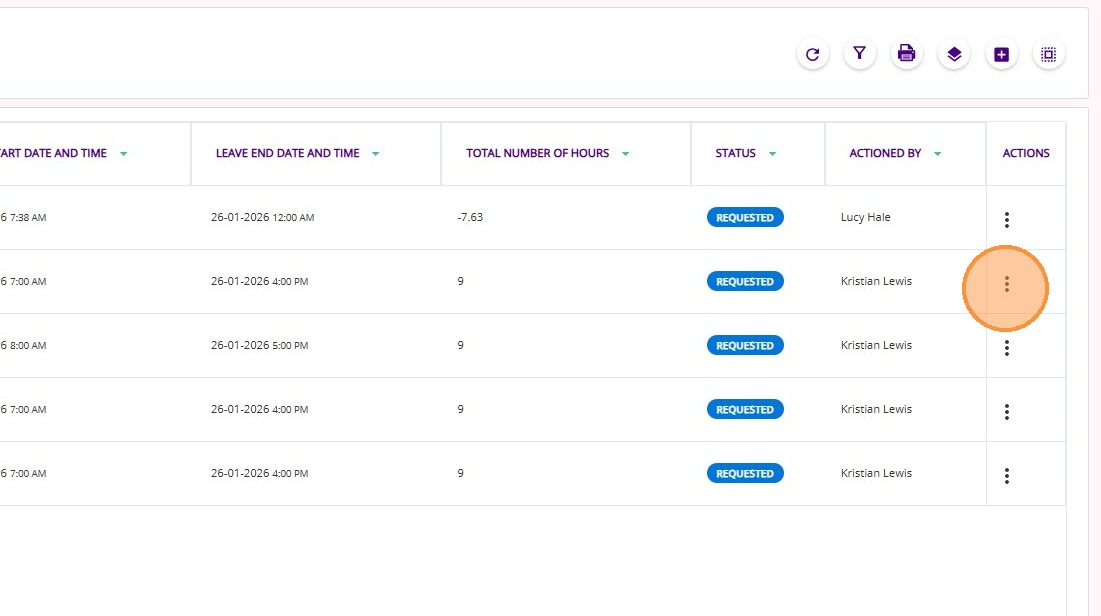Open actions menu for Lucy Hale row

[x=1006, y=220]
